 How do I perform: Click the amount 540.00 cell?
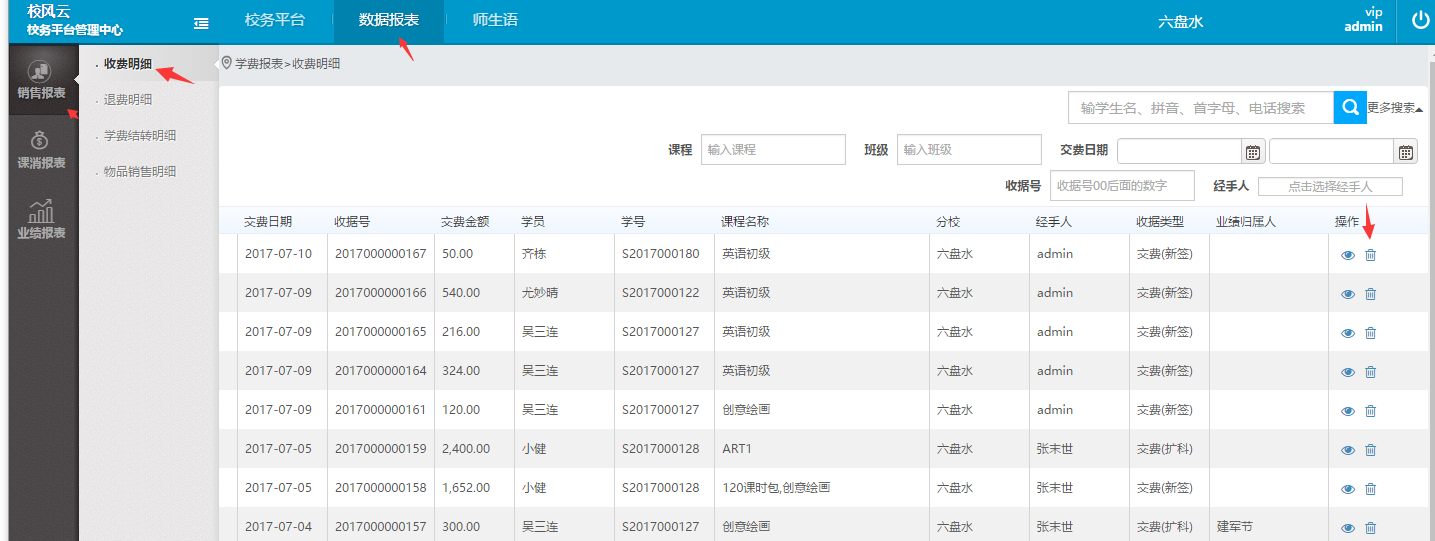461,293
